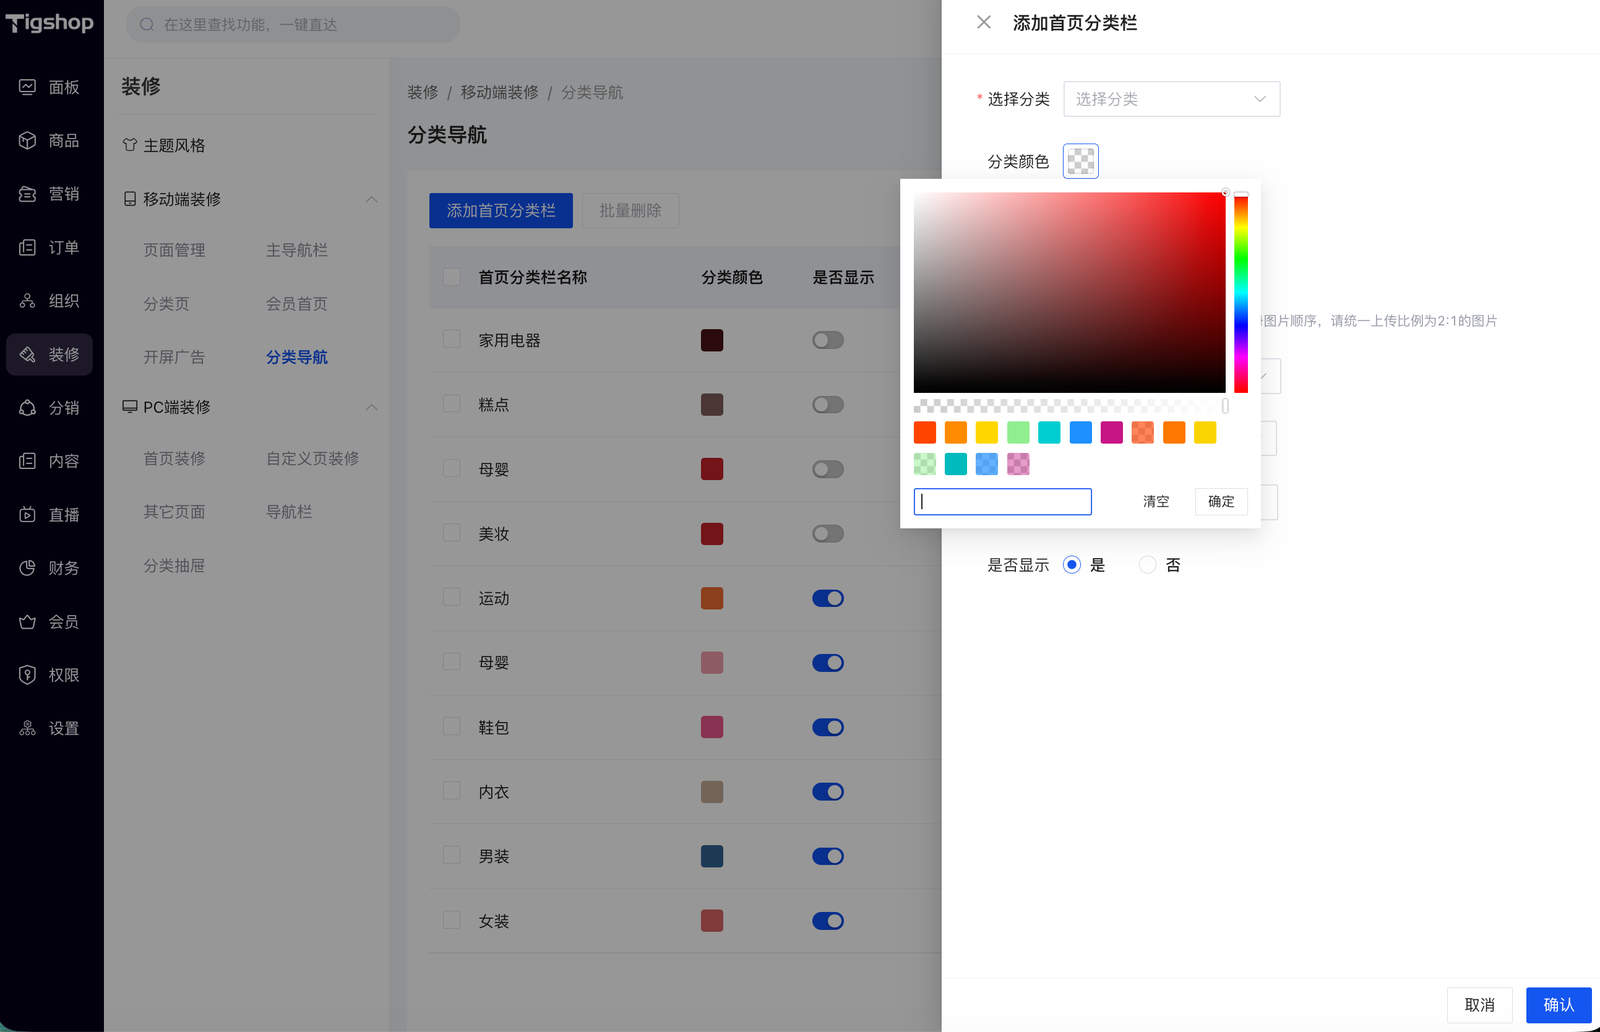The image size is (1600, 1032).
Task: Click 取消 button in drawer
Action: pos(1480,1005)
